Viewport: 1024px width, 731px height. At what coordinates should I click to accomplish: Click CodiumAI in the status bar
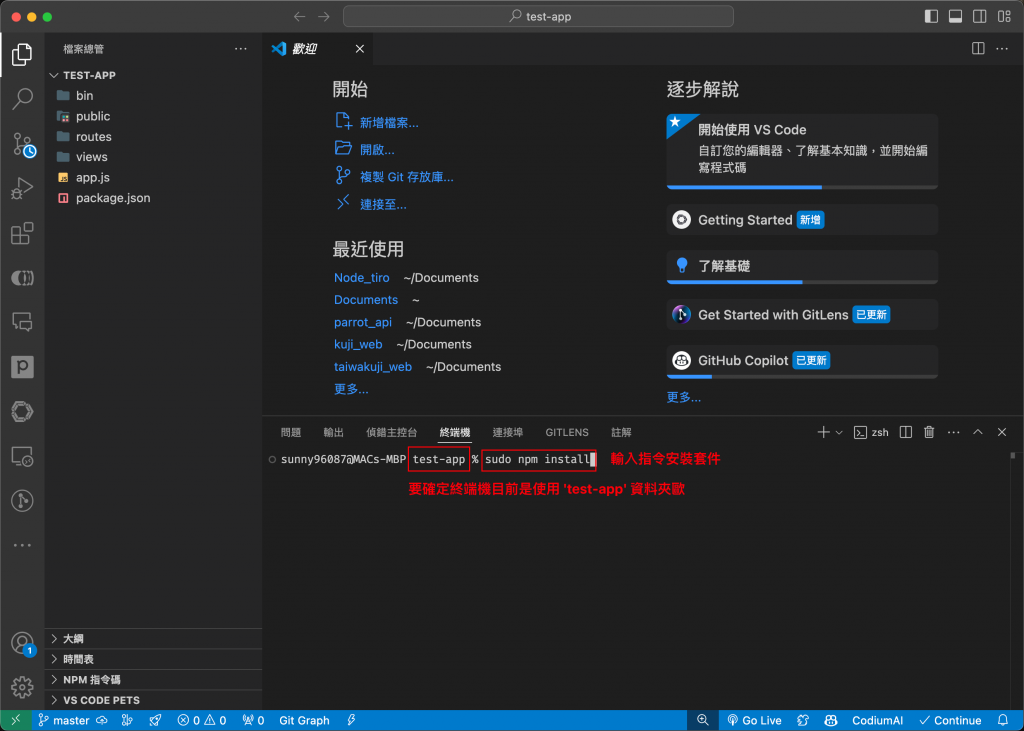pyautogui.click(x=877, y=720)
